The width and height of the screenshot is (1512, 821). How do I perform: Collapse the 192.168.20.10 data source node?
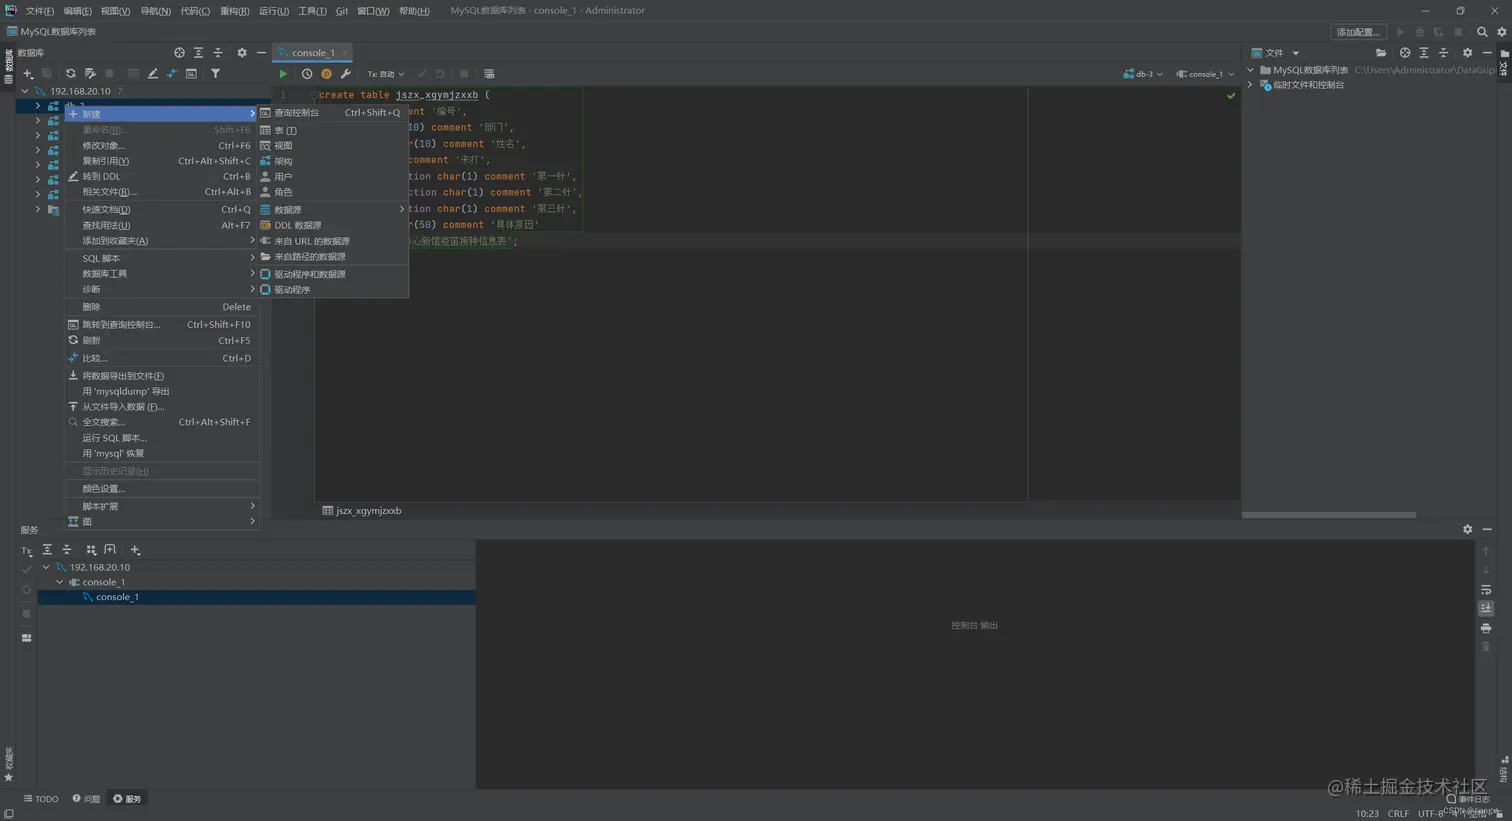point(25,91)
